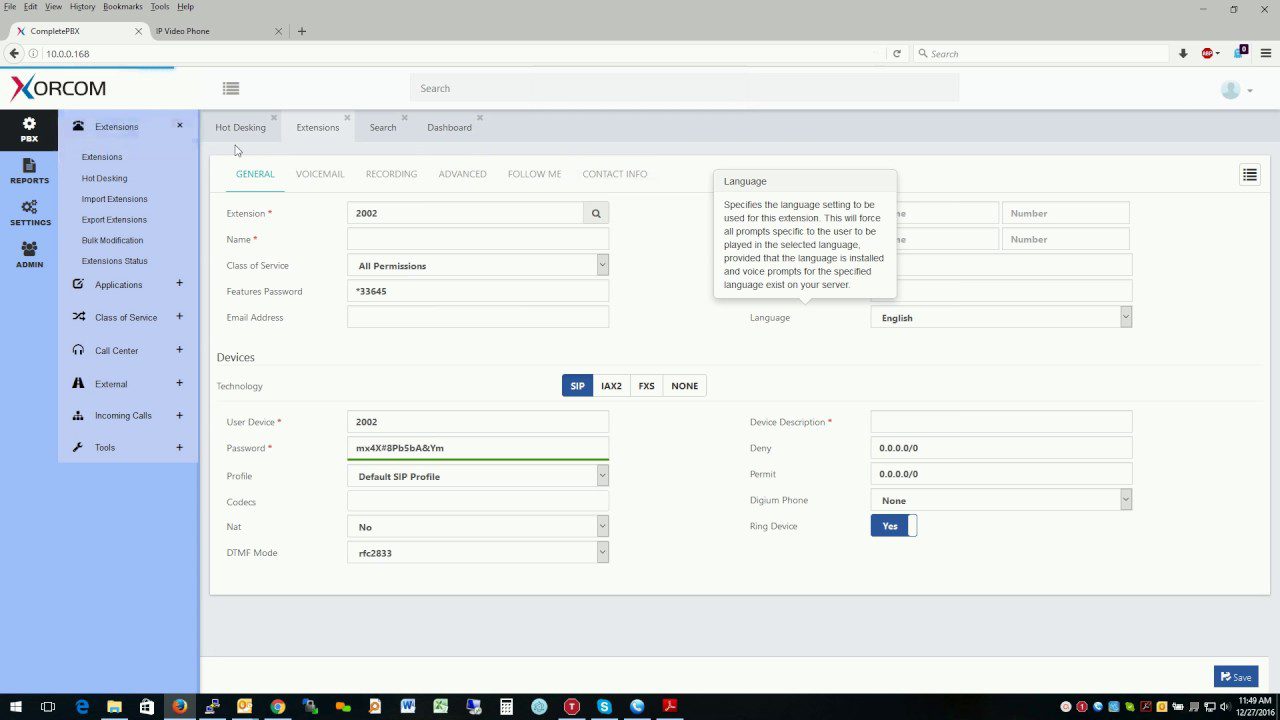This screenshot has height=720, width=1280.
Task: Select SIP technology
Action: (577, 386)
